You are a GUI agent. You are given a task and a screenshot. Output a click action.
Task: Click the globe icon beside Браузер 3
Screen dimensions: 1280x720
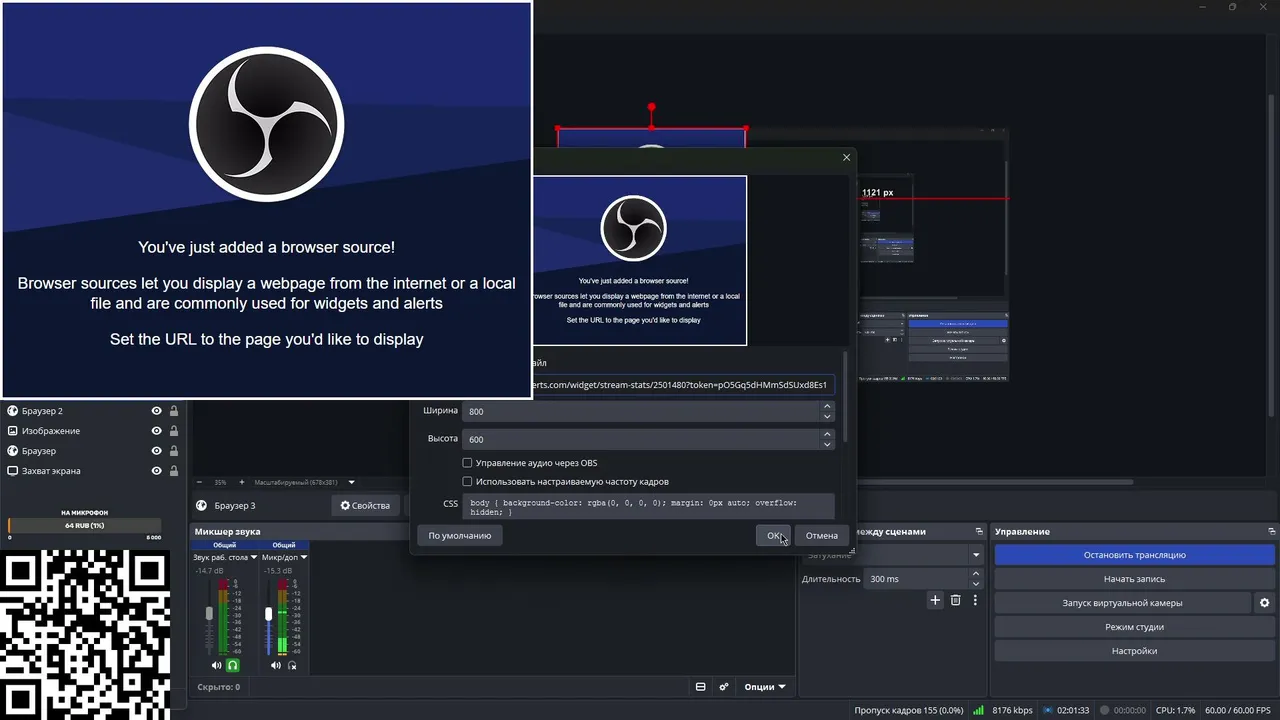[x=201, y=506]
